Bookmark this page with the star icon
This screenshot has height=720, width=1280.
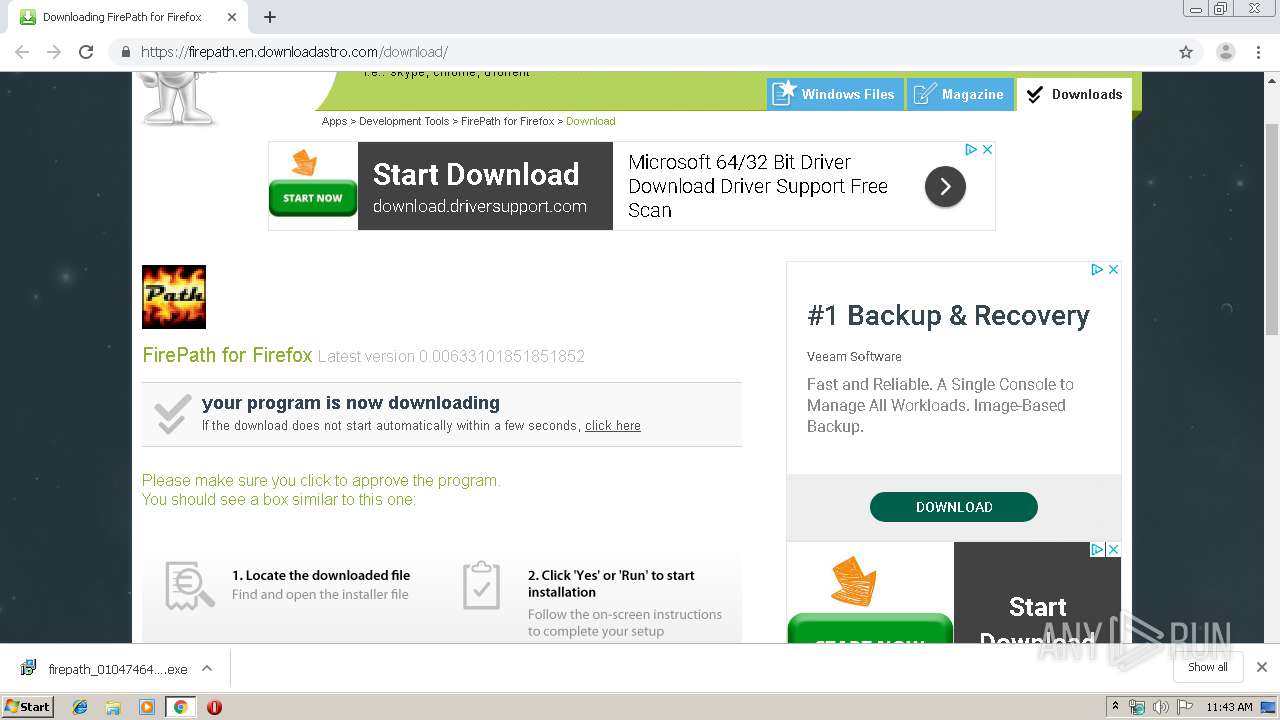1186,52
